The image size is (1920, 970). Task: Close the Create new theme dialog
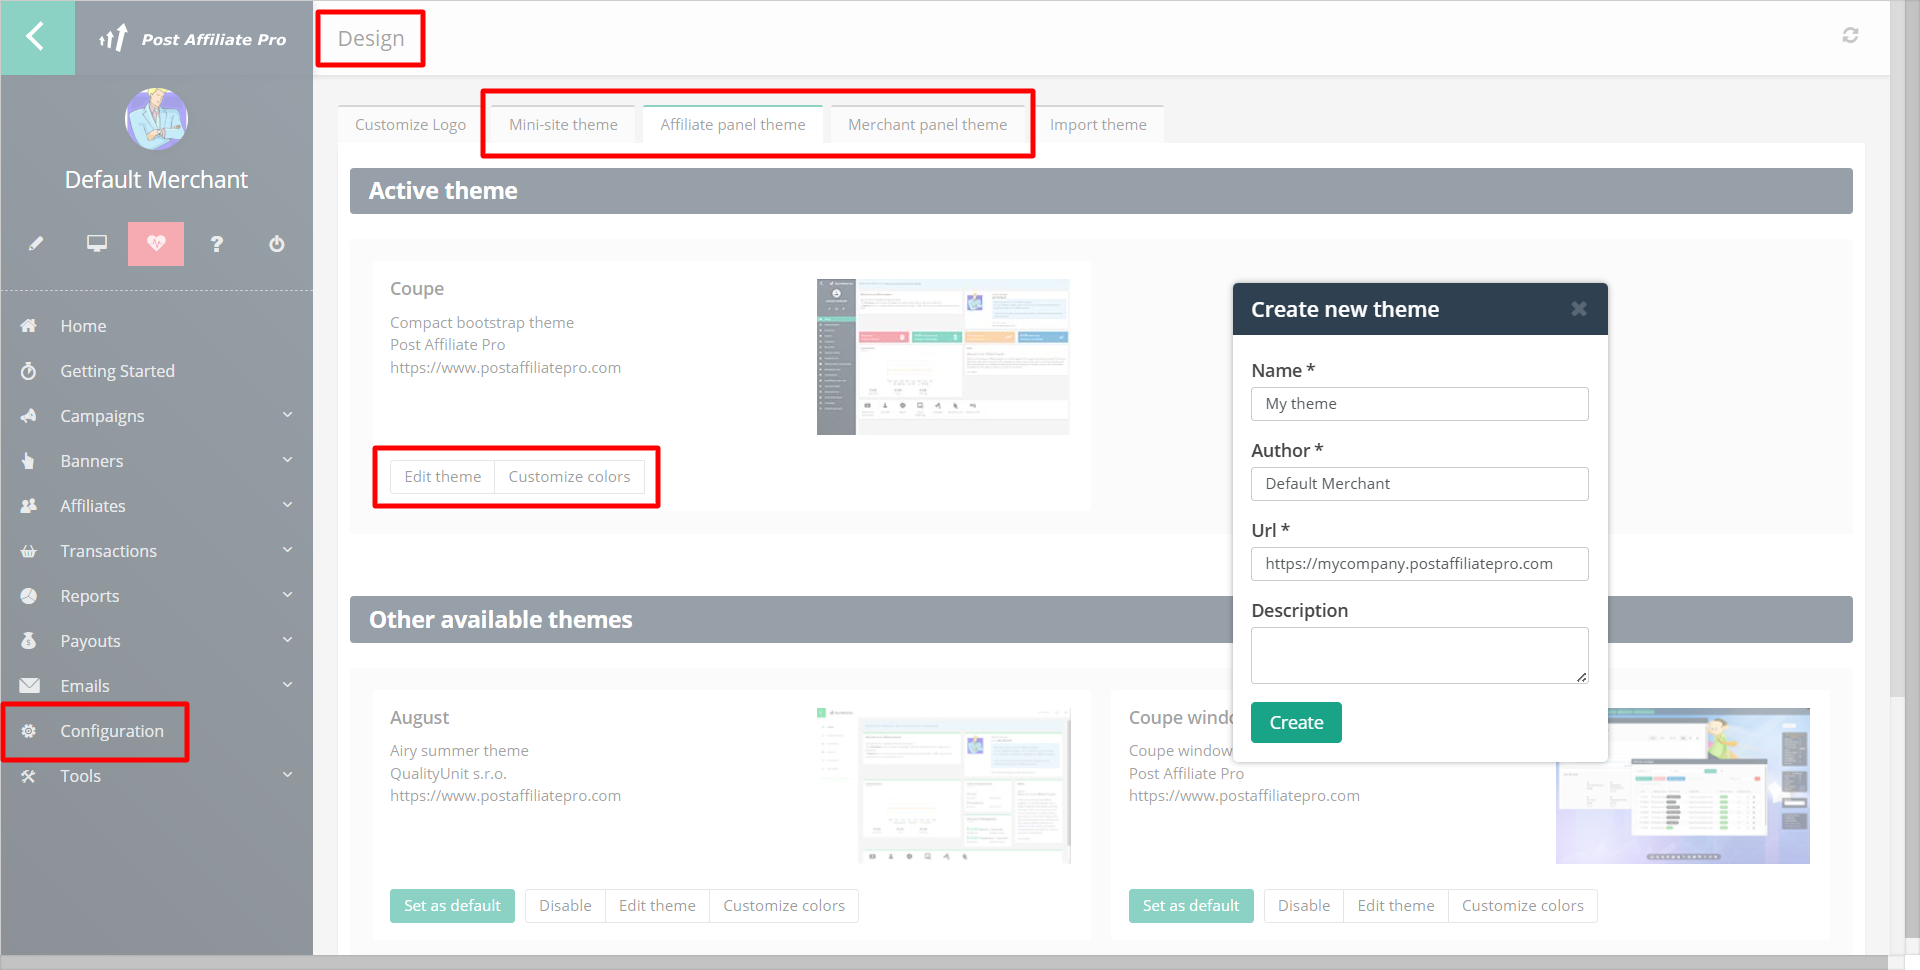[x=1578, y=309]
